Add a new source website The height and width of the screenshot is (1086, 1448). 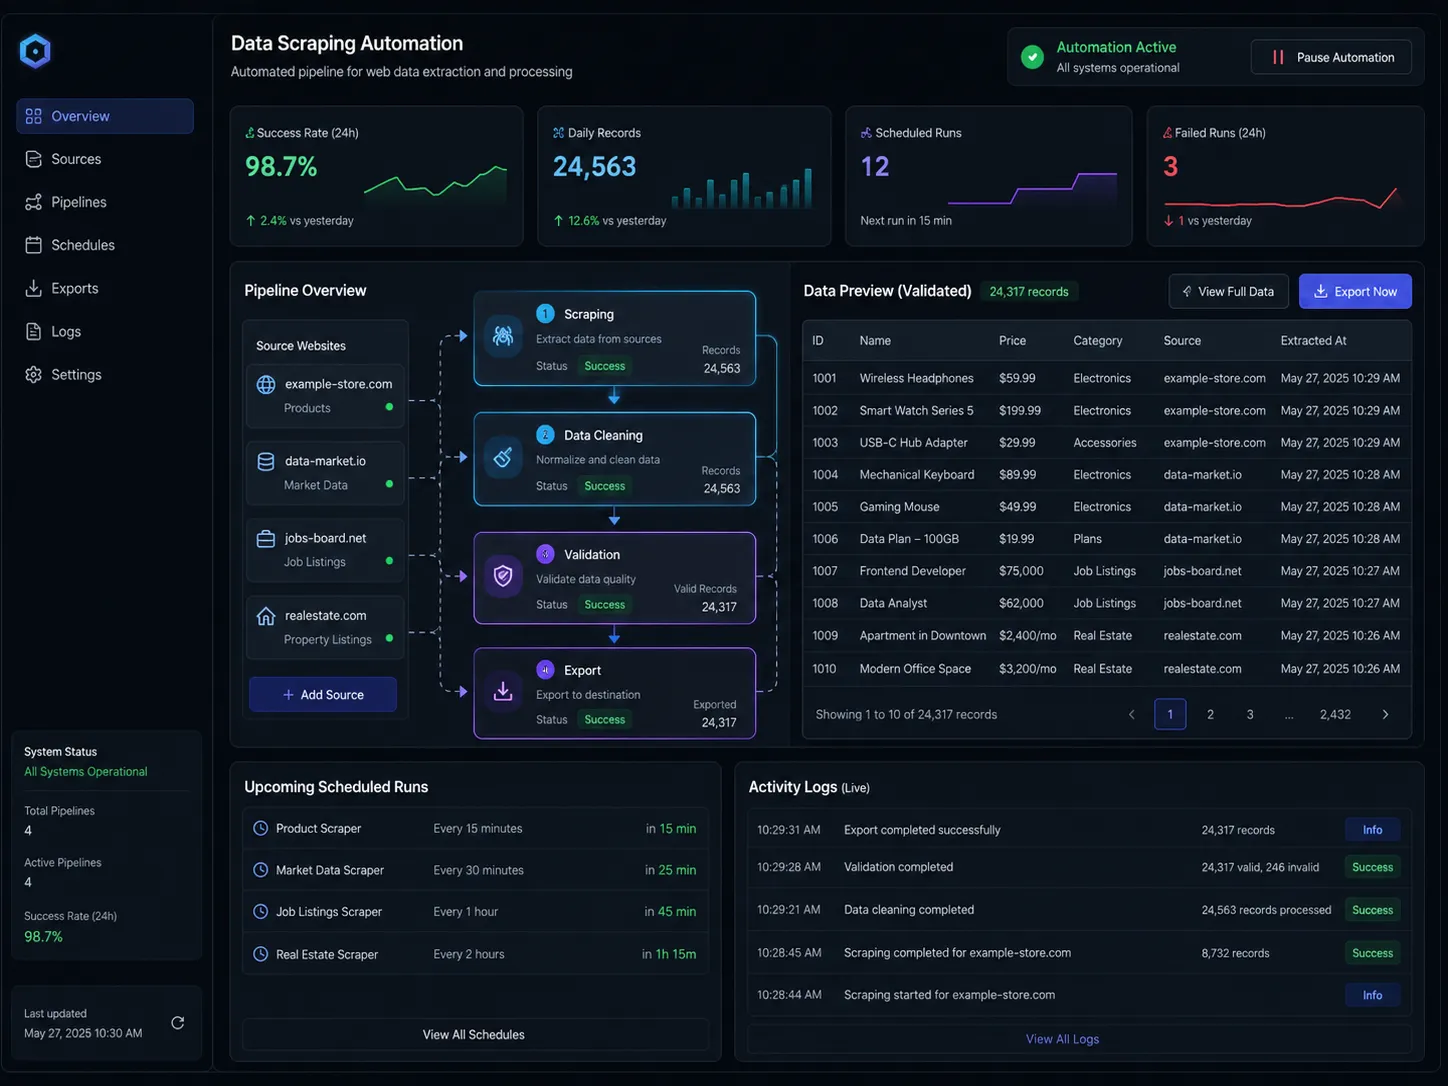click(x=323, y=695)
